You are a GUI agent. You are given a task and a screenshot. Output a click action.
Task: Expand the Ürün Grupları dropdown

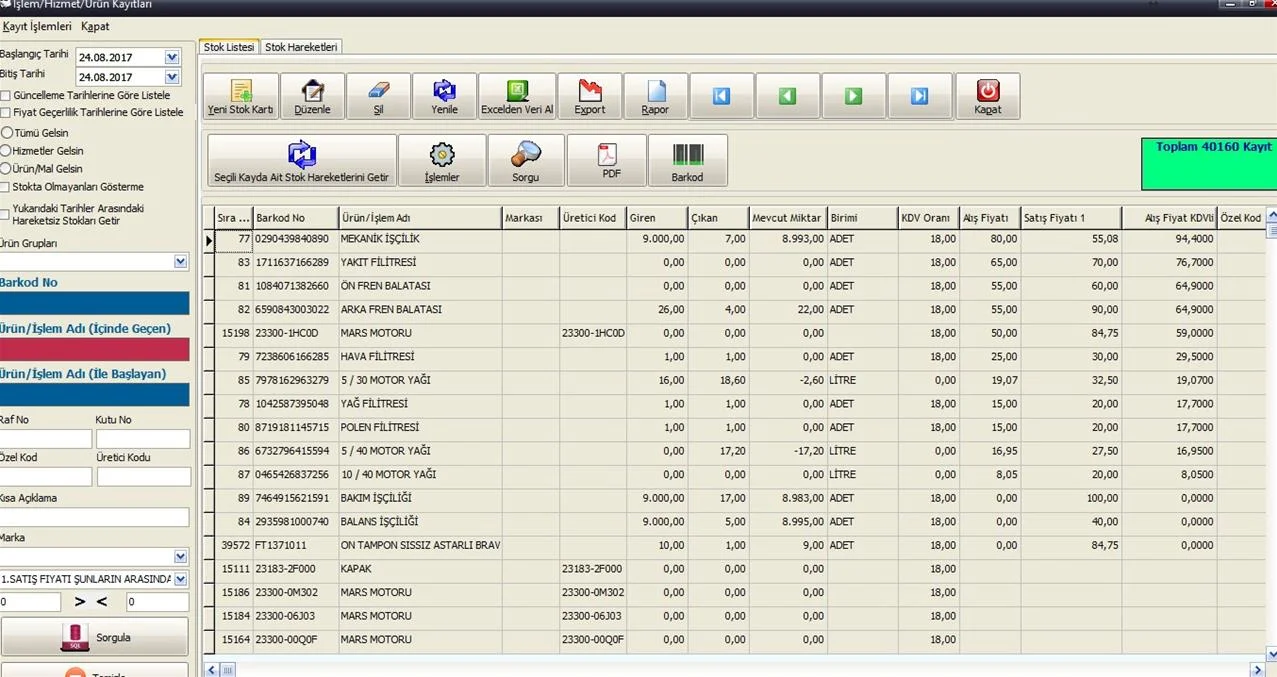tap(180, 262)
